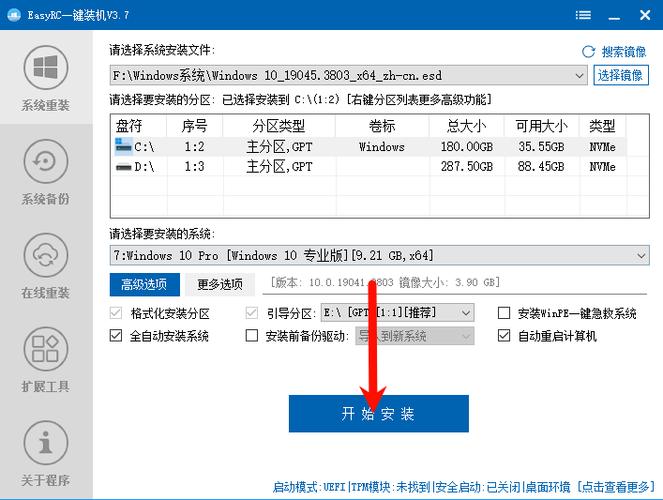Open the 系统重装 sidebar section
Image resolution: width=663 pixels, height=500 pixels.
(x=46, y=78)
